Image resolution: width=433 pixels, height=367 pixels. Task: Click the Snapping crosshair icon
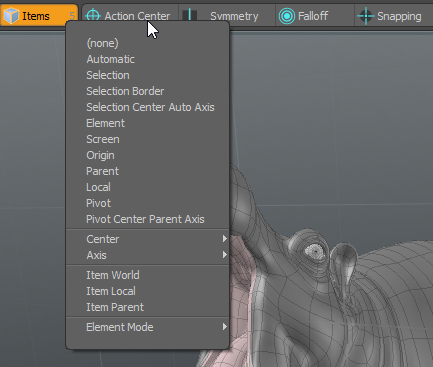click(x=366, y=16)
